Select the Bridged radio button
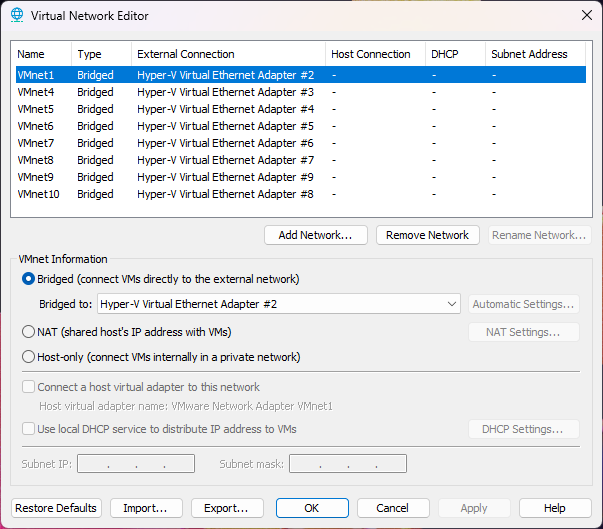The width and height of the screenshot is (603, 529). click(x=29, y=279)
